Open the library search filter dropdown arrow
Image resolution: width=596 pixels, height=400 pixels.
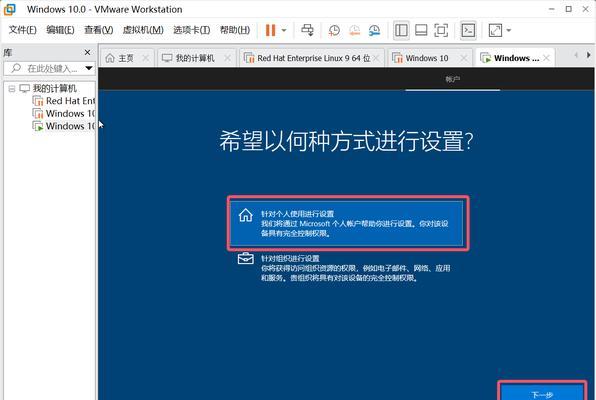click(89, 68)
